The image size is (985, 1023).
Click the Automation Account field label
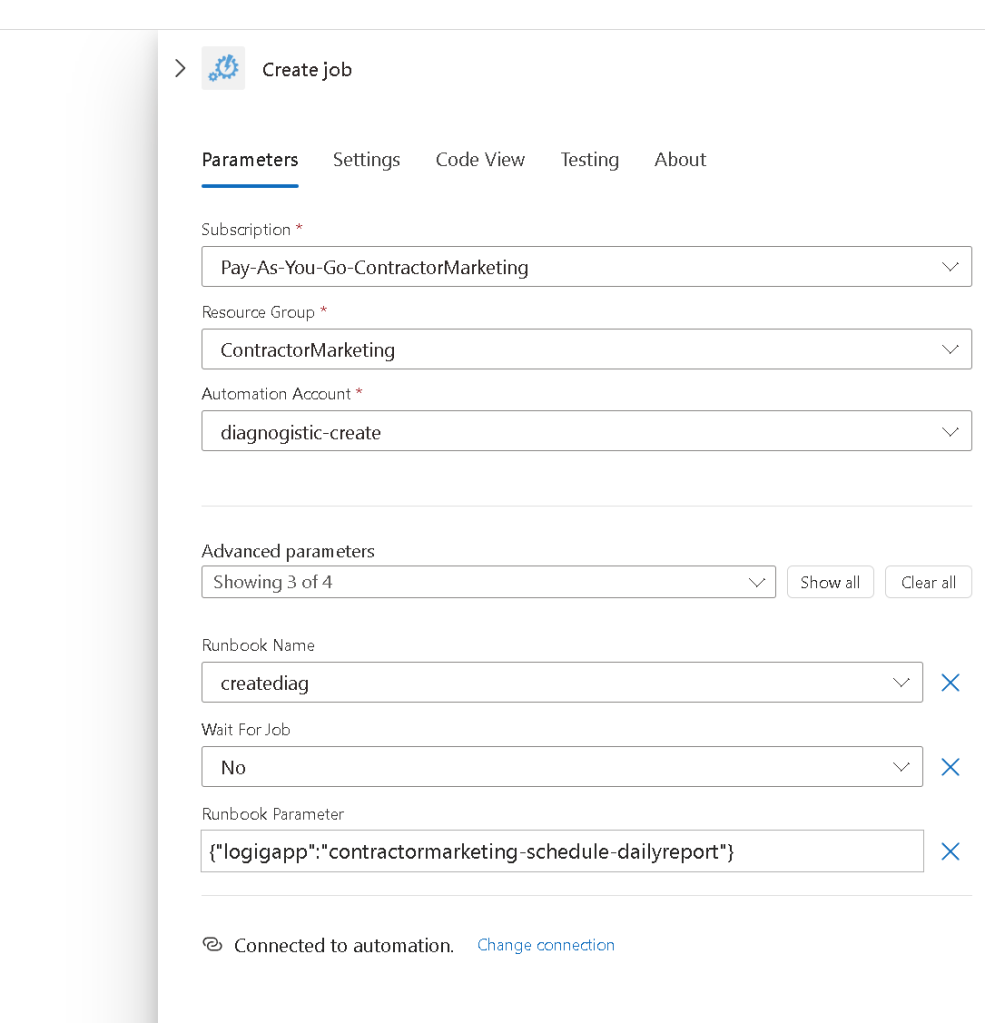tap(276, 394)
